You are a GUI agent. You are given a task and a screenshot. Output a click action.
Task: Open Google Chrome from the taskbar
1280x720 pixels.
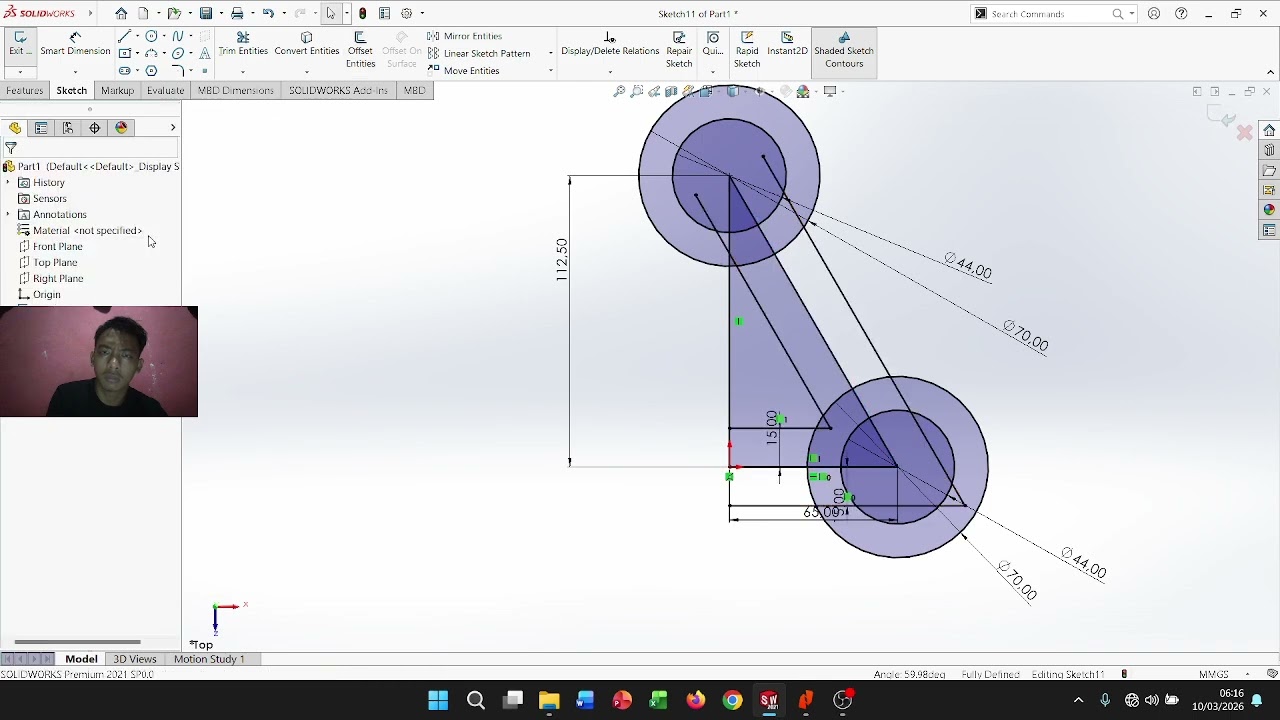(732, 700)
